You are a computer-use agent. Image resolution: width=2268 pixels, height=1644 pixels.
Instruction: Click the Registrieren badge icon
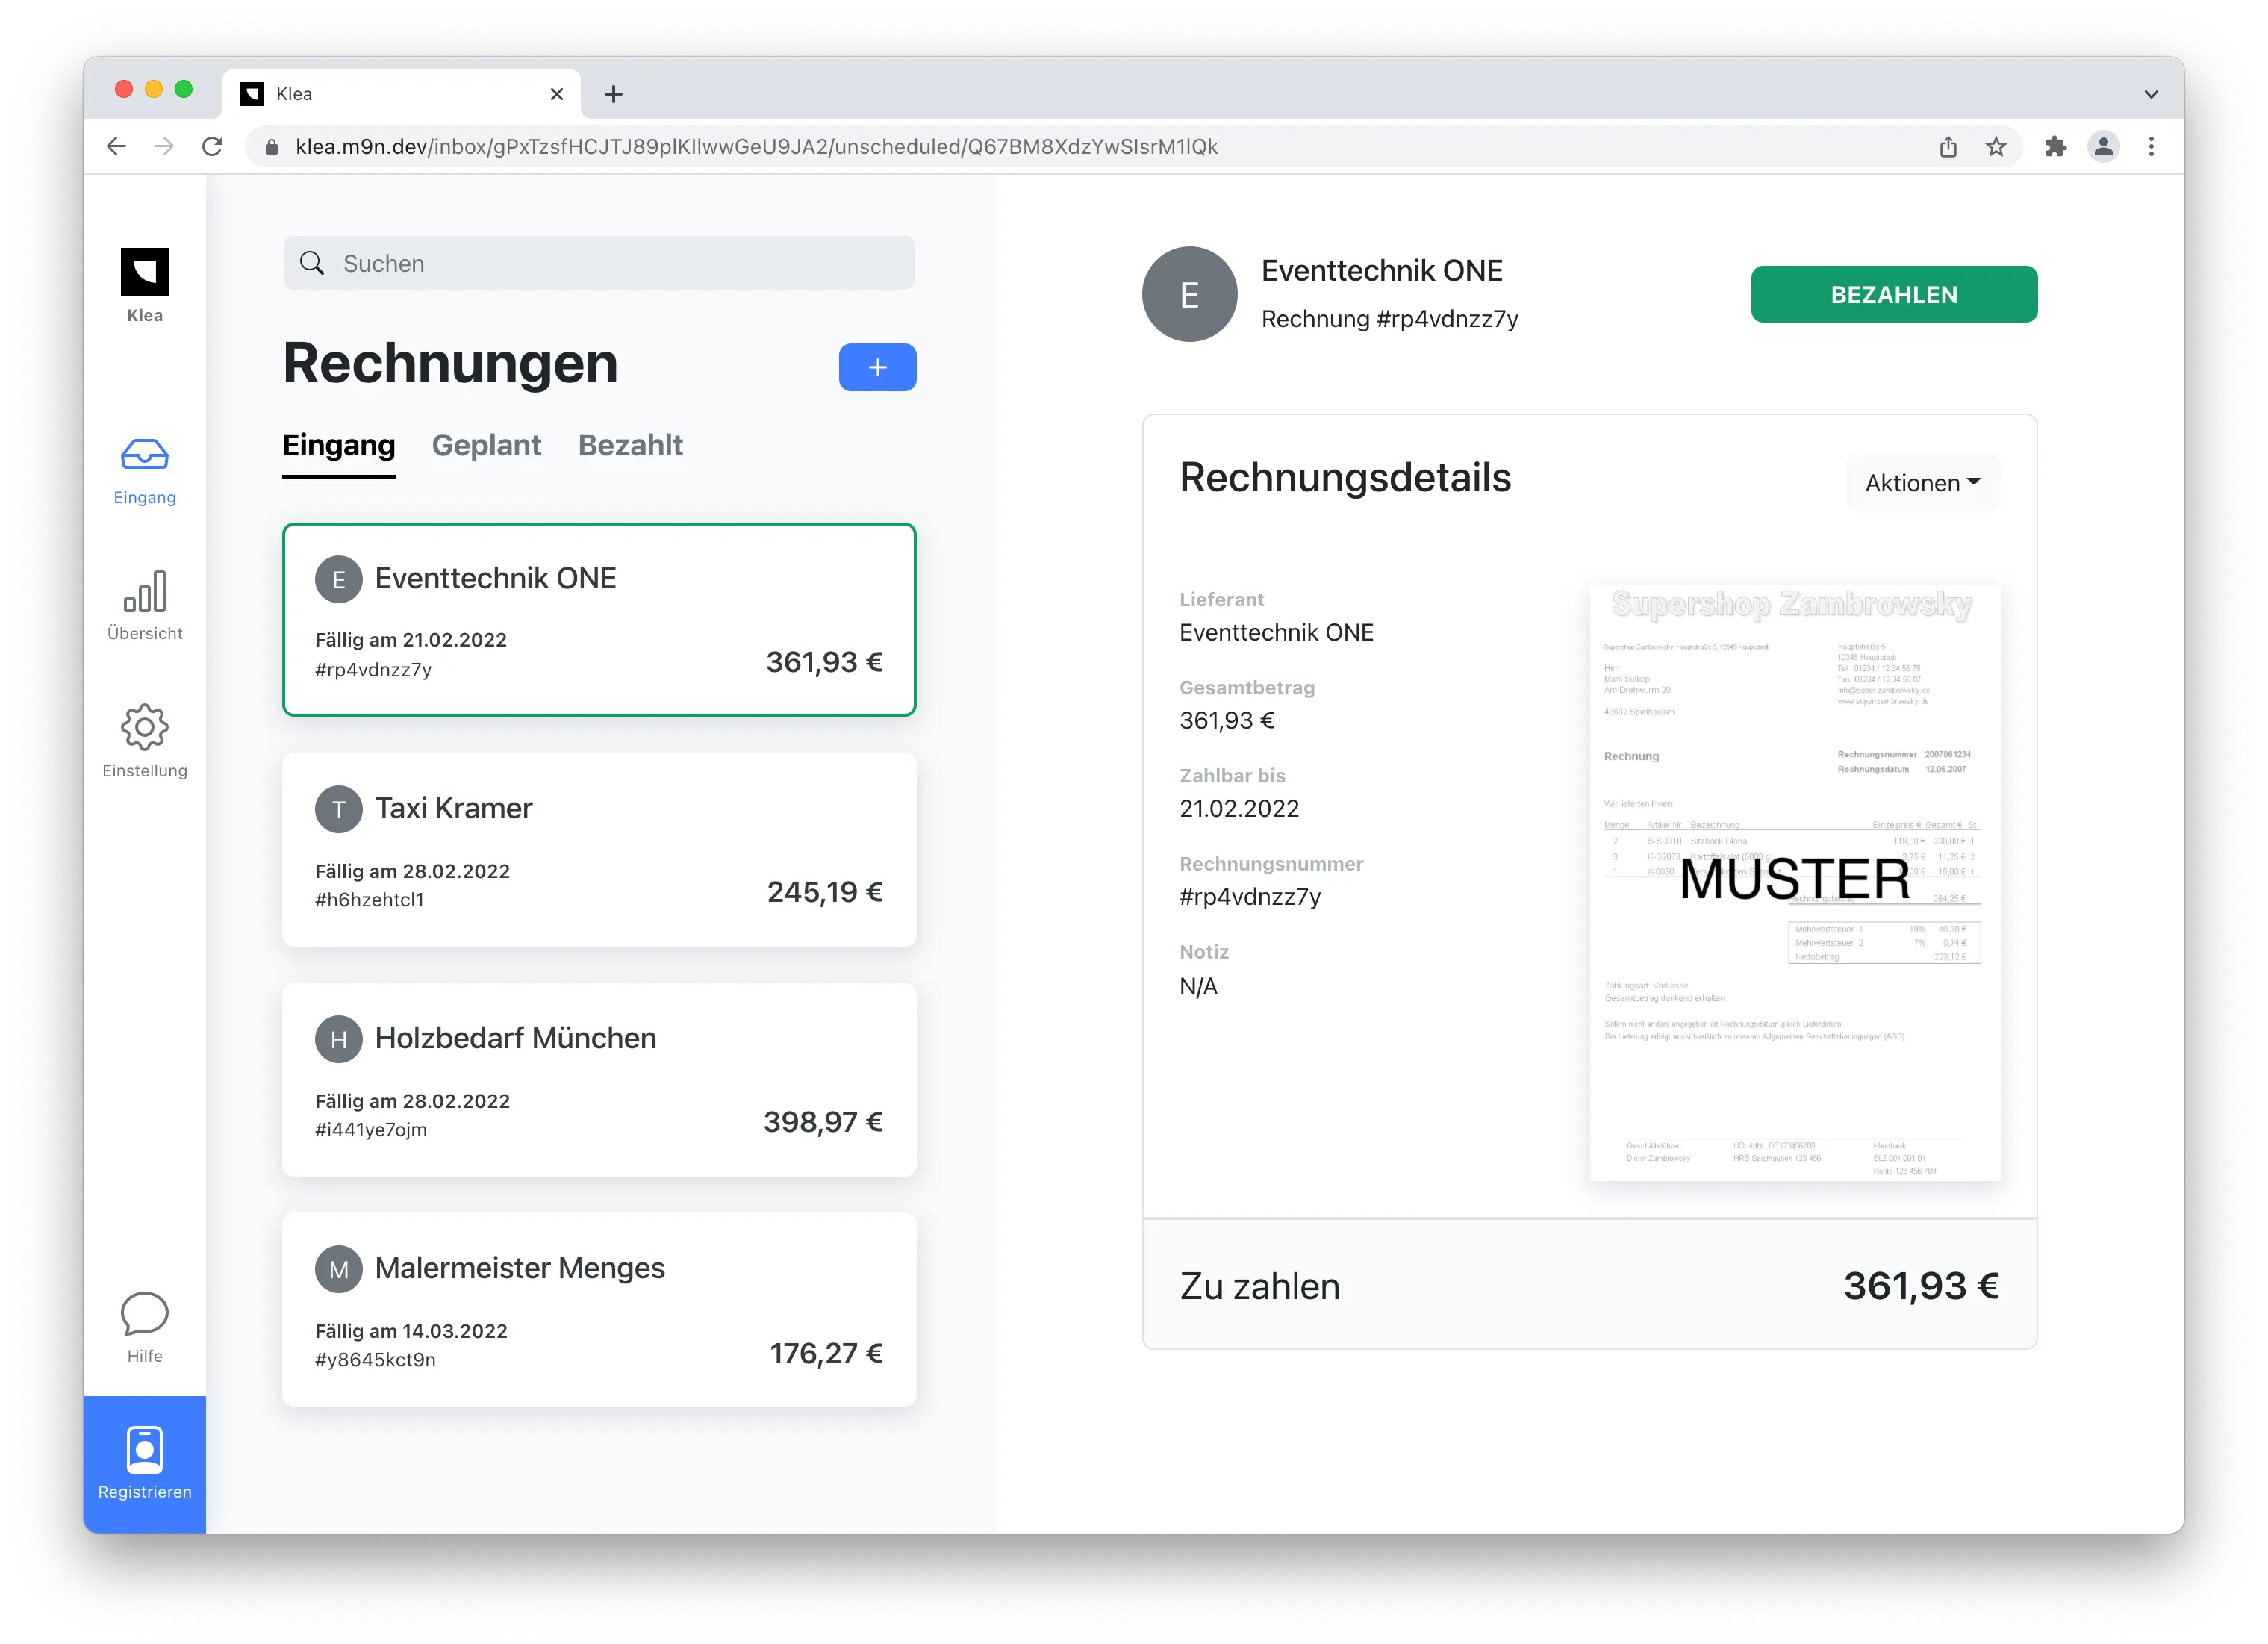click(x=144, y=1449)
